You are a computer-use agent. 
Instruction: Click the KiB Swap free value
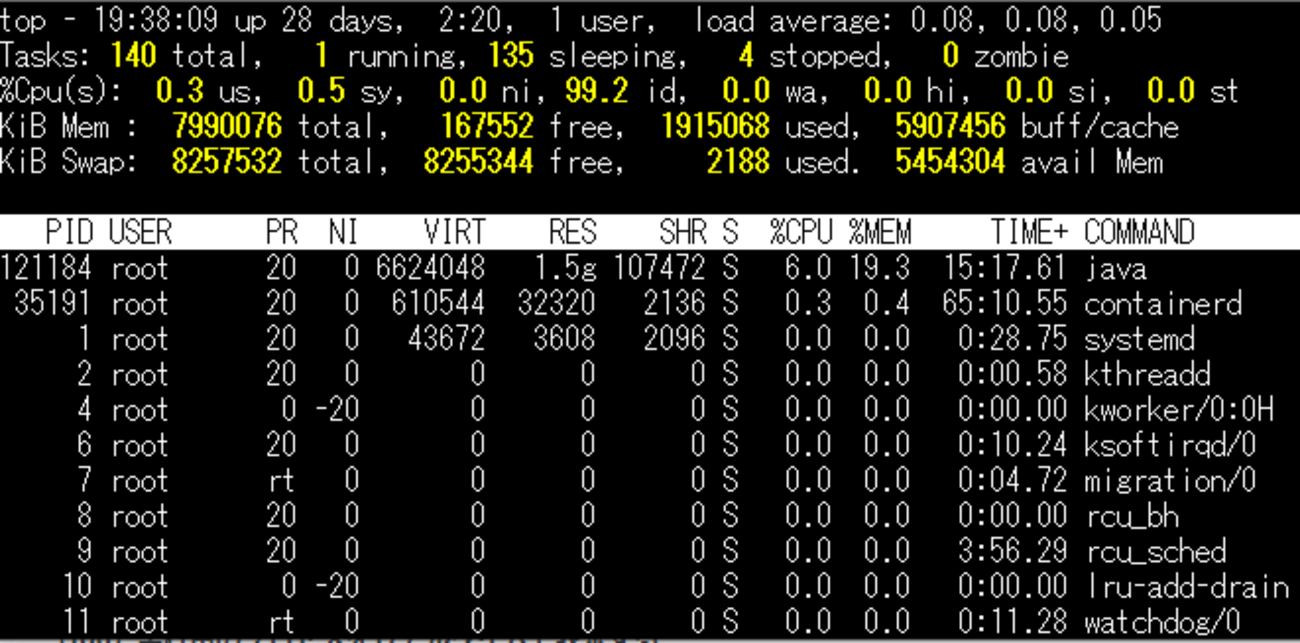[x=478, y=162]
